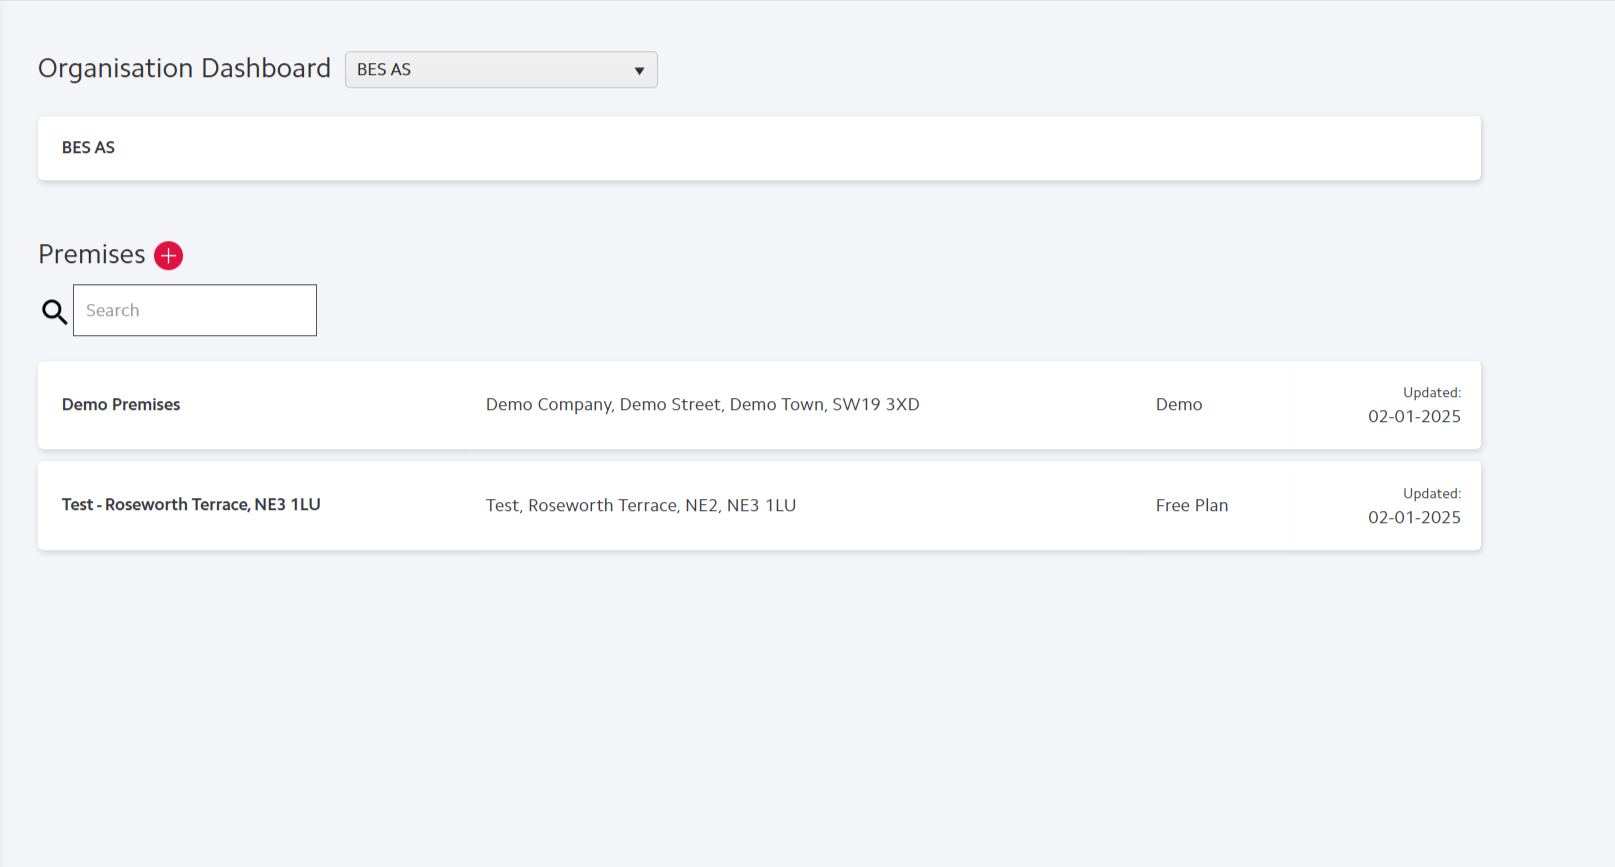Click BES AS text inside the organisation card
Screen dimensions: 1615x867
pyautogui.click(x=88, y=148)
